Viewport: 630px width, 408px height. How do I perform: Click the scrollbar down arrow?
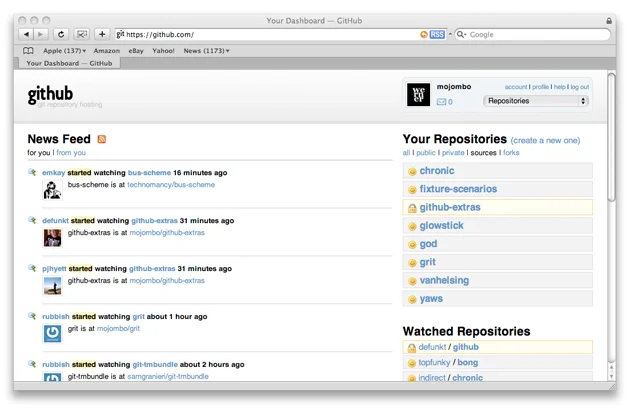(x=612, y=376)
